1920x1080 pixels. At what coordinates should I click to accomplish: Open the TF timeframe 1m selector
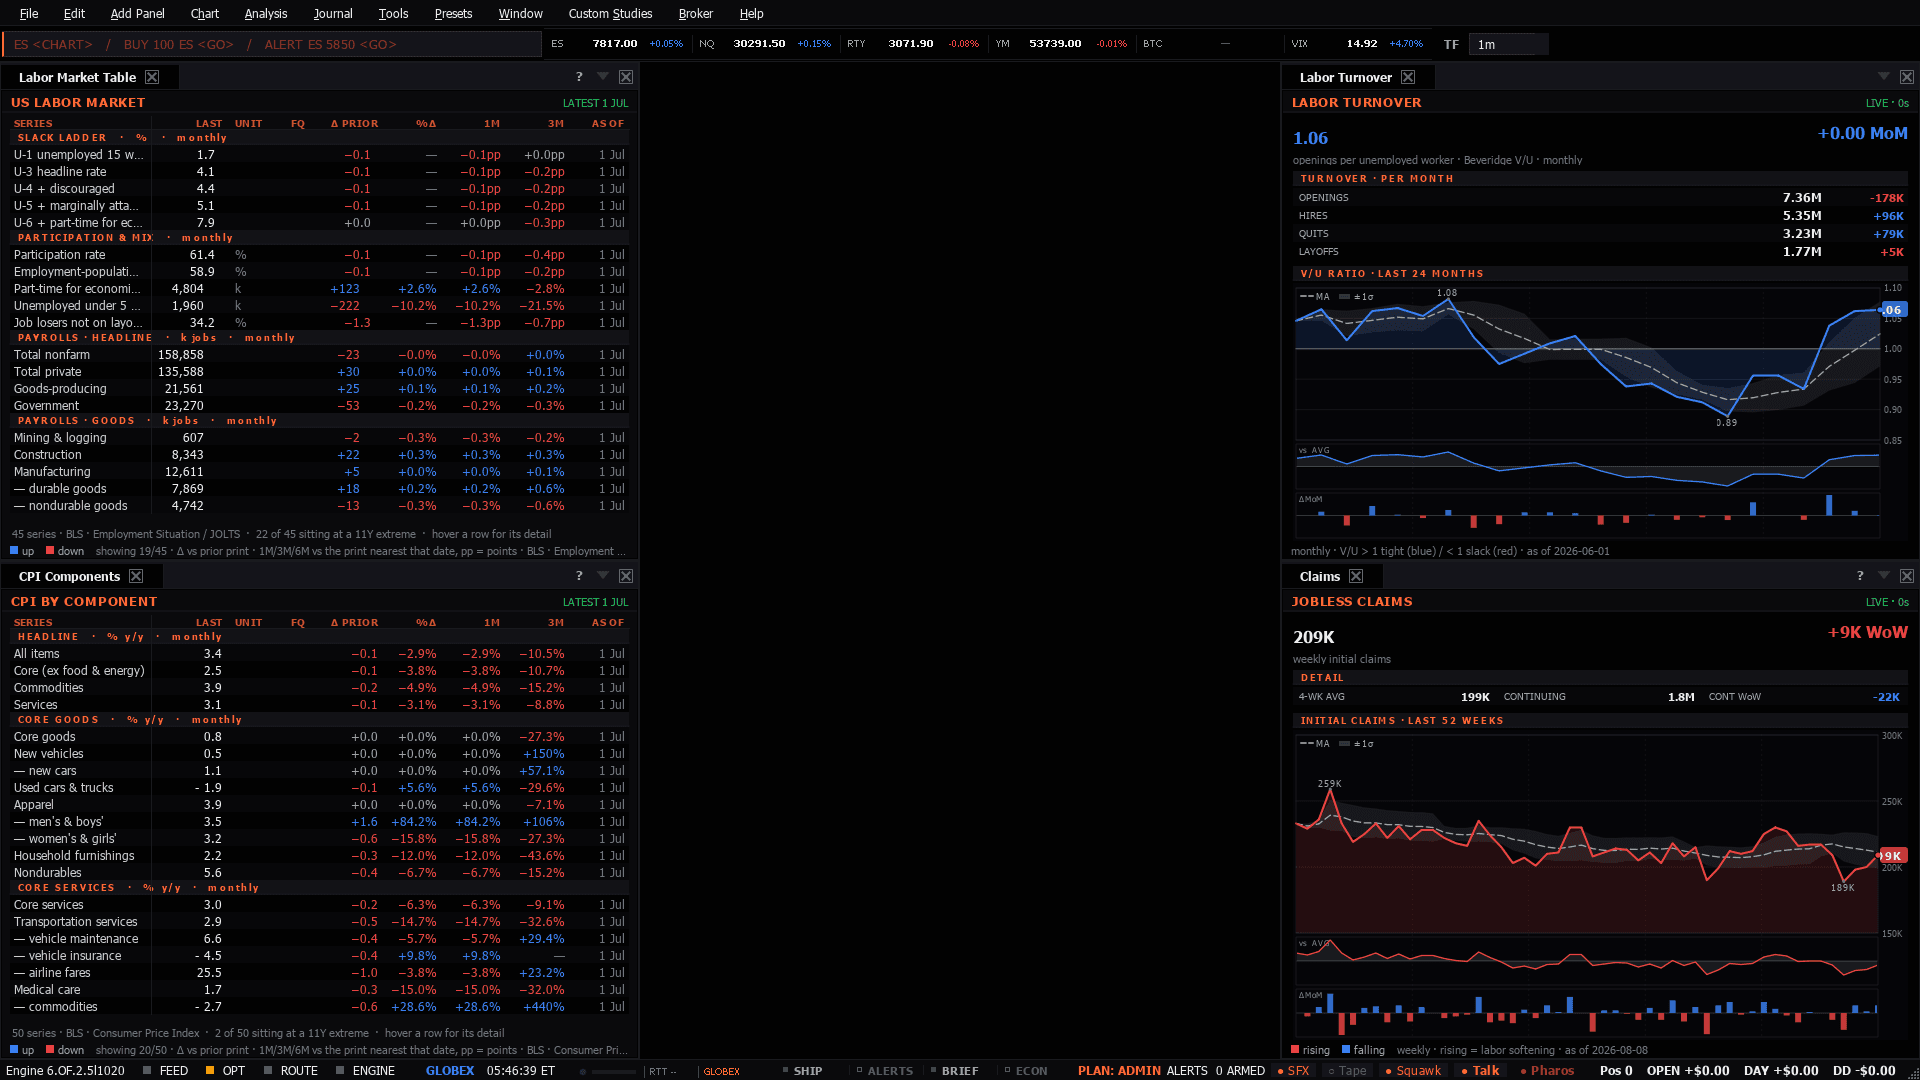click(x=1508, y=44)
